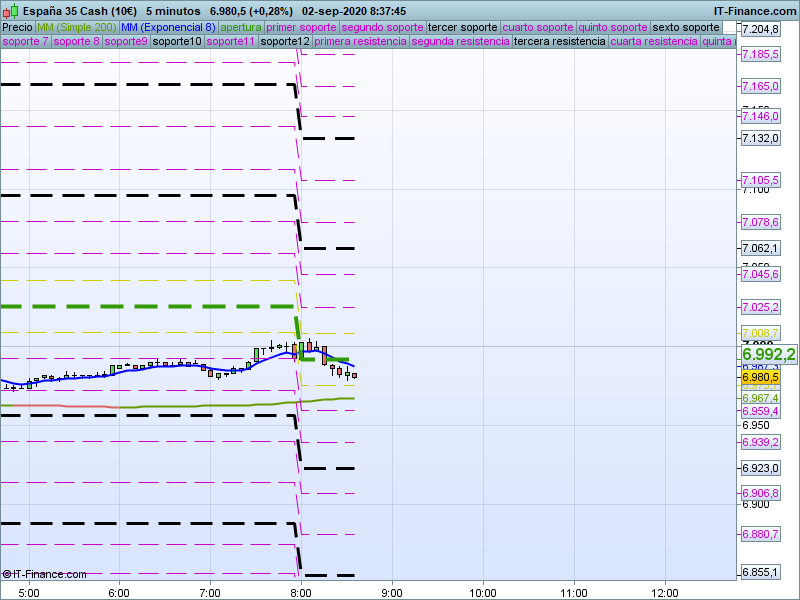Open the segunda resistencia label
The image size is (800, 600).
pyautogui.click(x=460, y=41)
